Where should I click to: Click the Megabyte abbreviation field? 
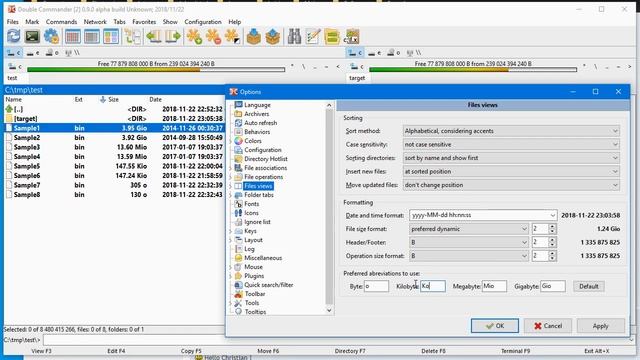(x=494, y=286)
